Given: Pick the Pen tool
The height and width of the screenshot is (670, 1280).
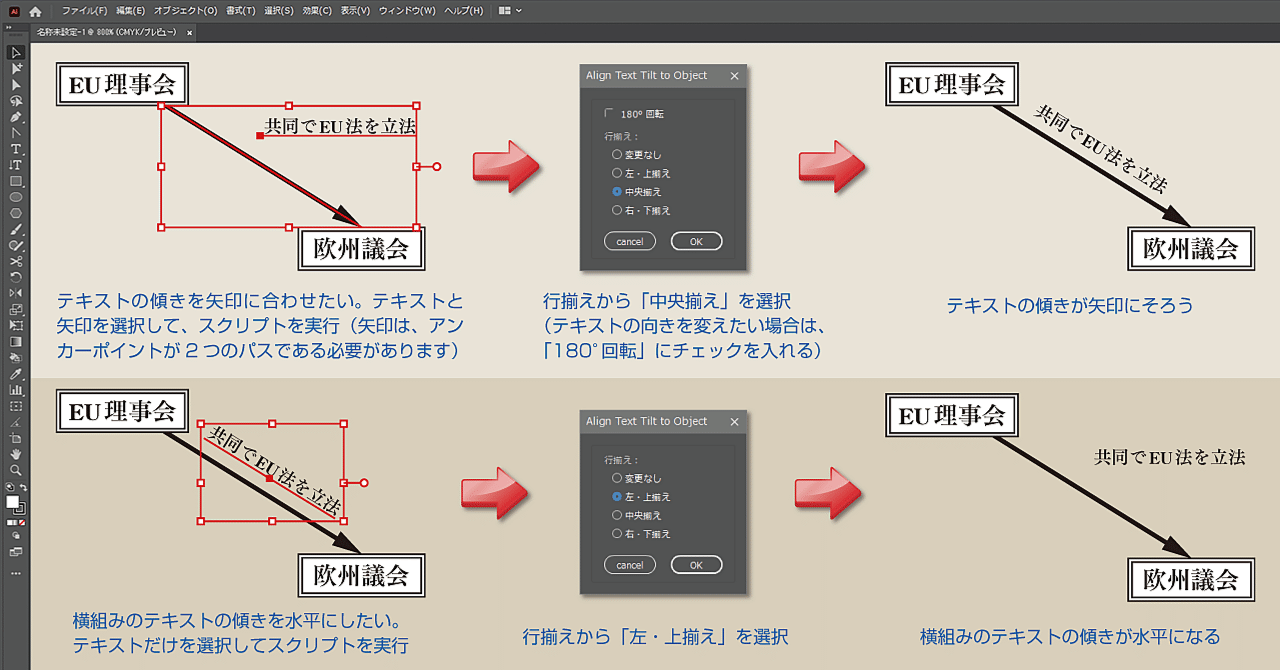Looking at the screenshot, I should pos(15,117).
